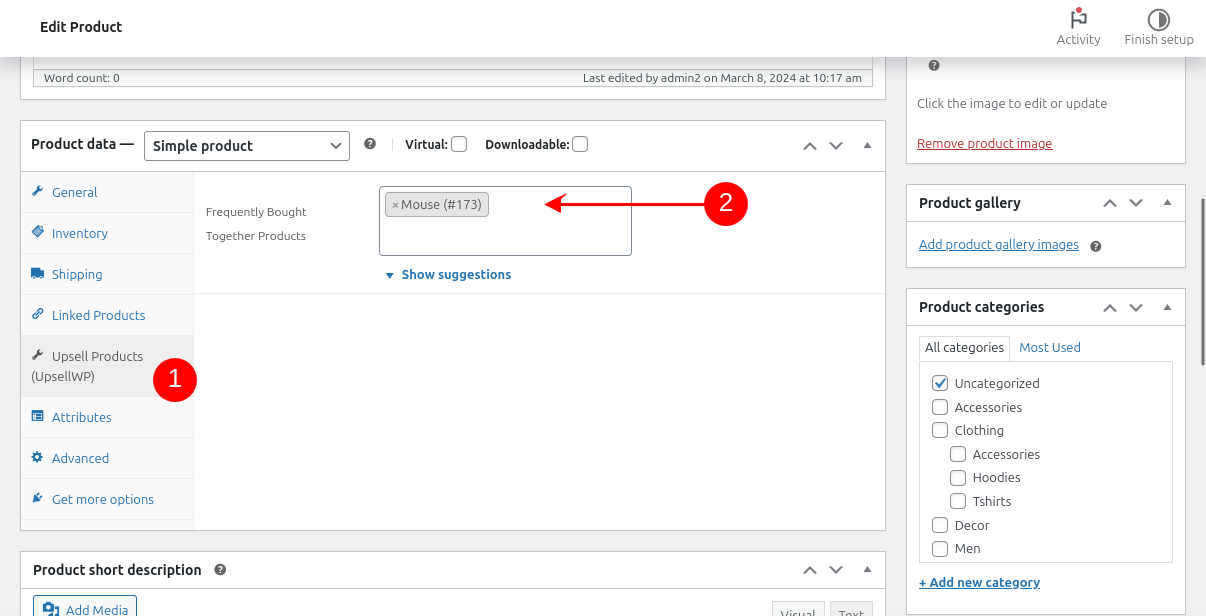Click help icon beside Product short description
This screenshot has height=616, width=1206.
220,569
